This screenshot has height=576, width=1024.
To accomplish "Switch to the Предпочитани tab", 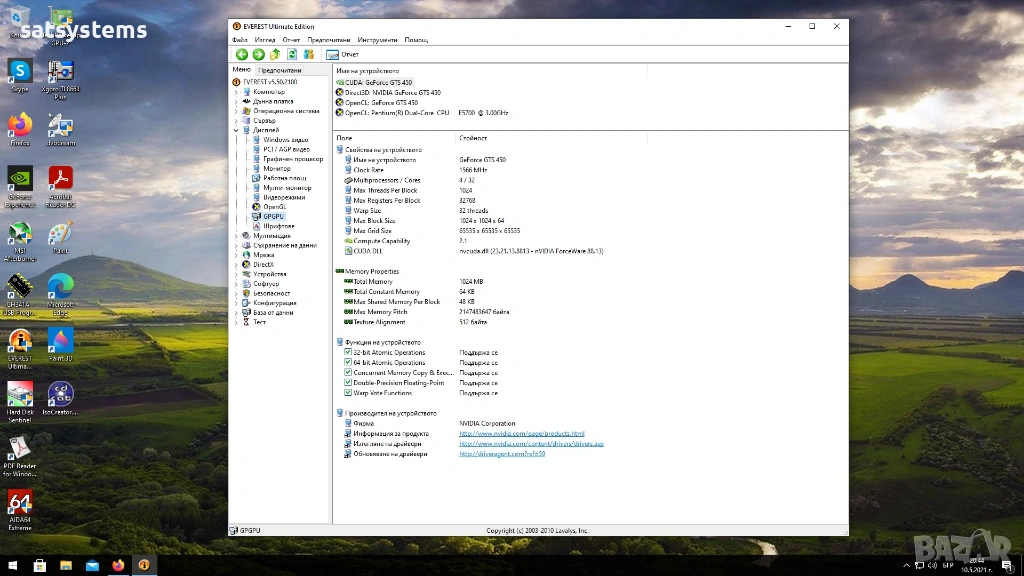I will coord(279,70).
